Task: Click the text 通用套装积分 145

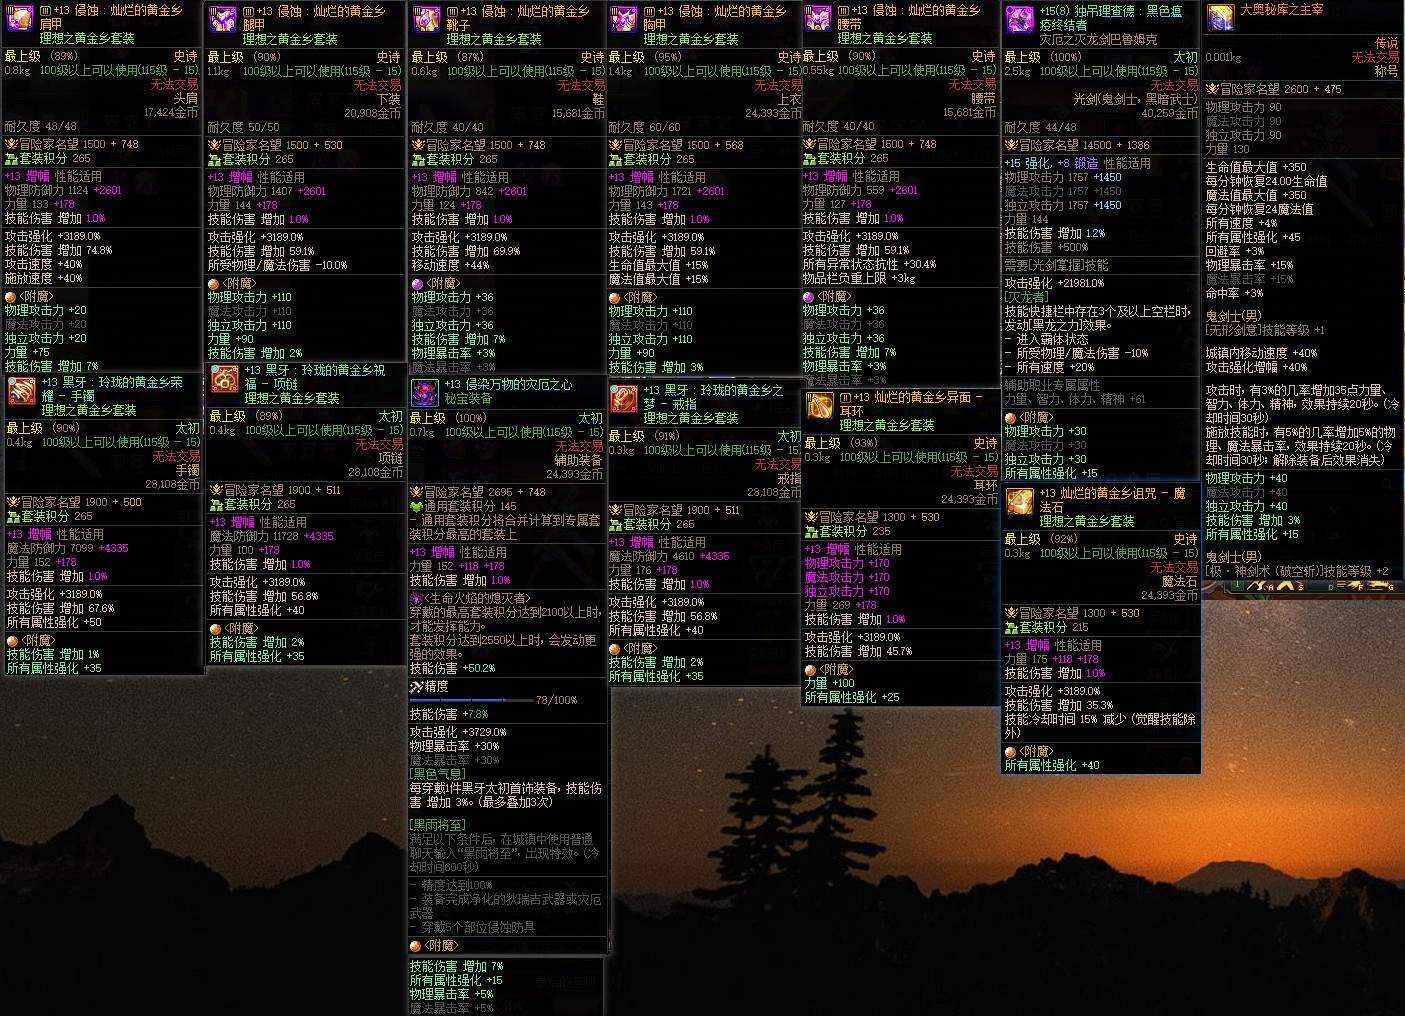Action: [470, 507]
